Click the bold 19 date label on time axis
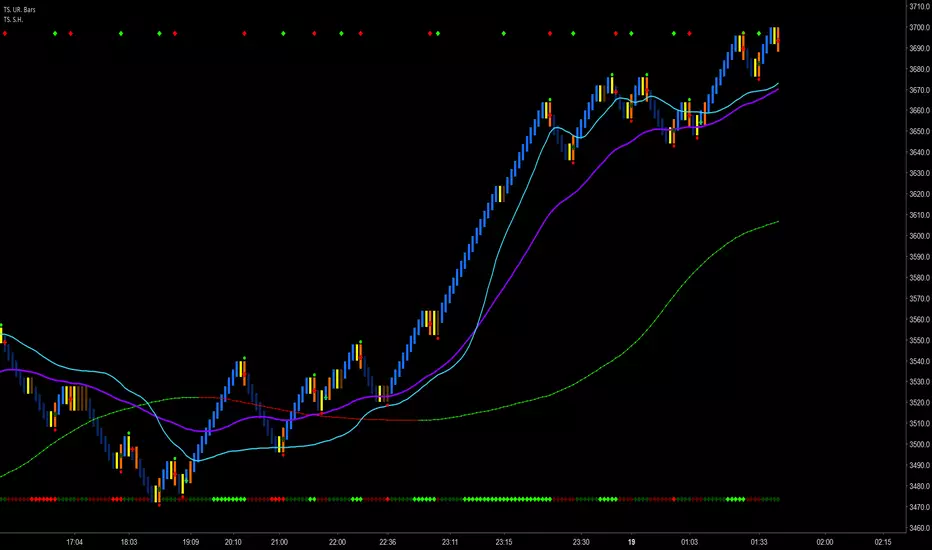 point(631,542)
